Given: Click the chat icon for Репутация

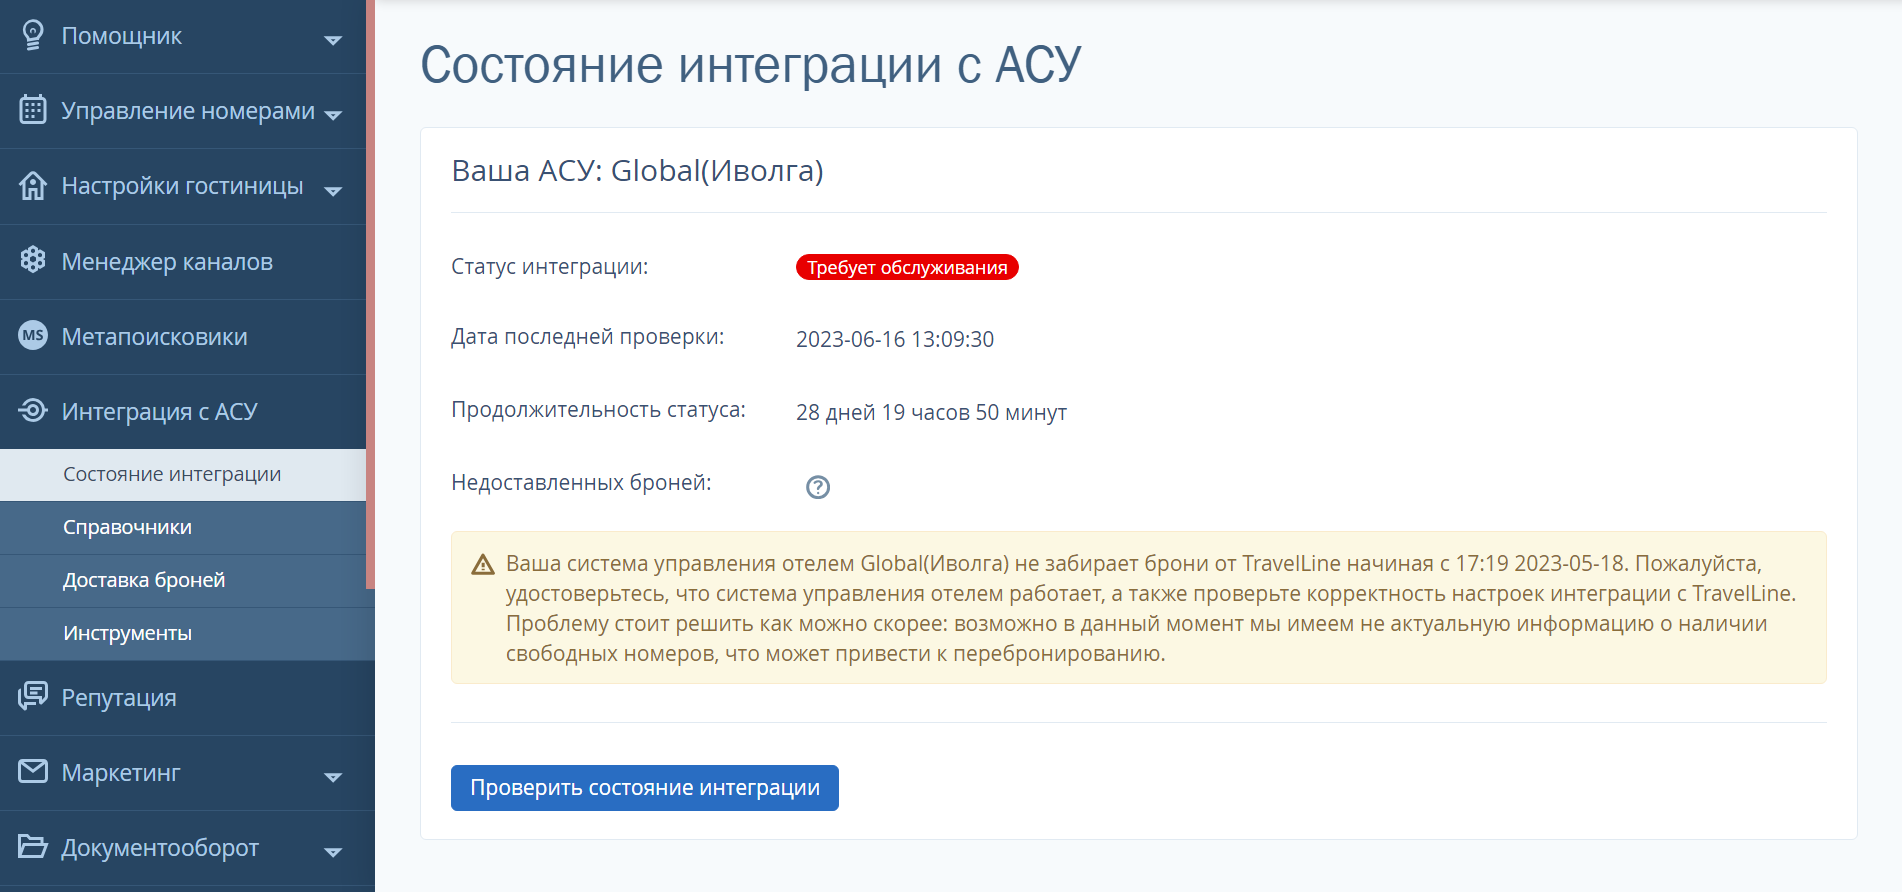Looking at the screenshot, I should [33, 695].
